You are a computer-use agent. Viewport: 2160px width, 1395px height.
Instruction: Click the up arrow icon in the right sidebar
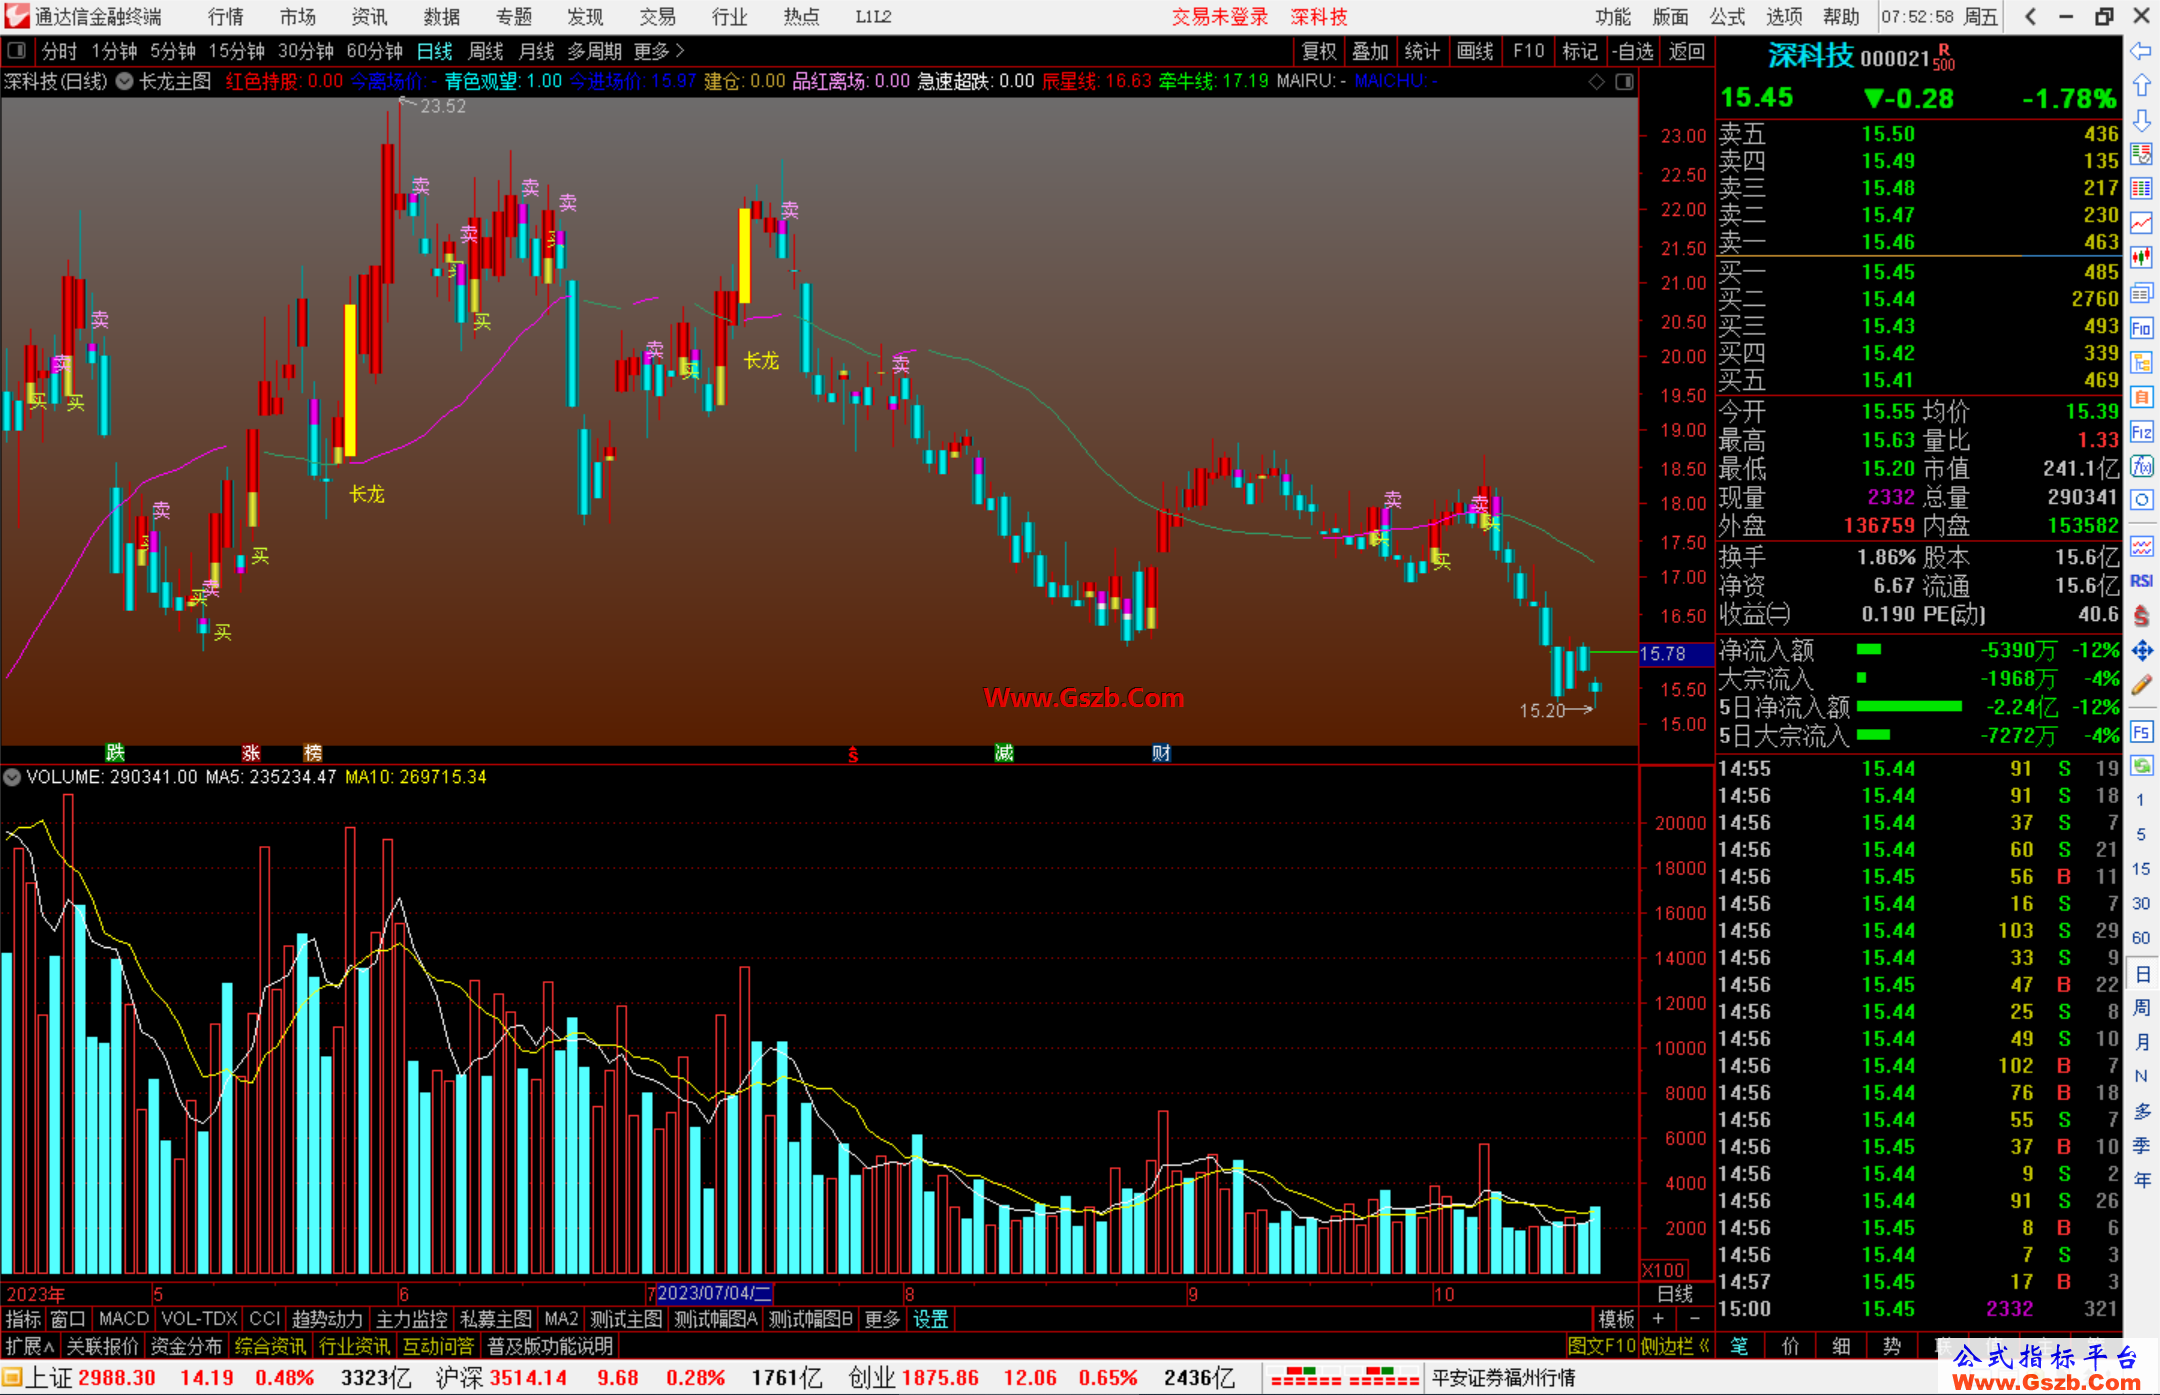(x=2141, y=86)
